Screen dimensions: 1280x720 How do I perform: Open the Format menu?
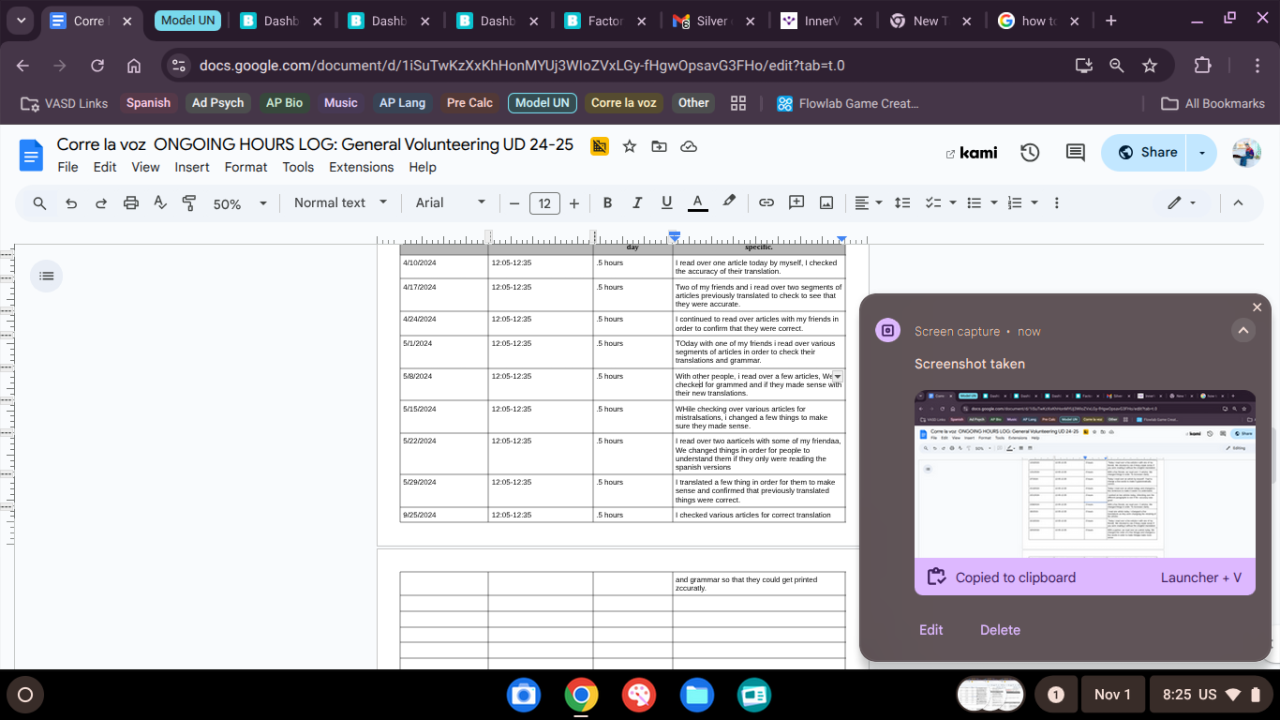coord(246,167)
